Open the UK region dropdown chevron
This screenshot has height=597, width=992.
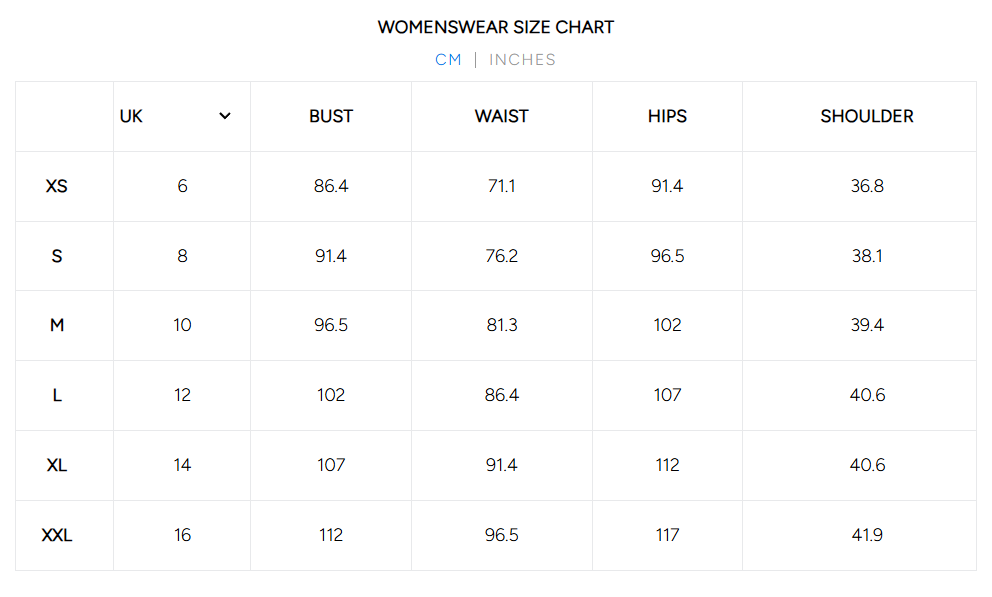[225, 116]
